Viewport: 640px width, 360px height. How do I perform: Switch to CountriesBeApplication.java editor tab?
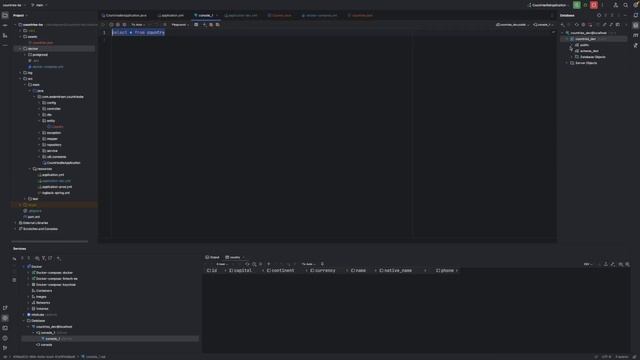click(124, 15)
